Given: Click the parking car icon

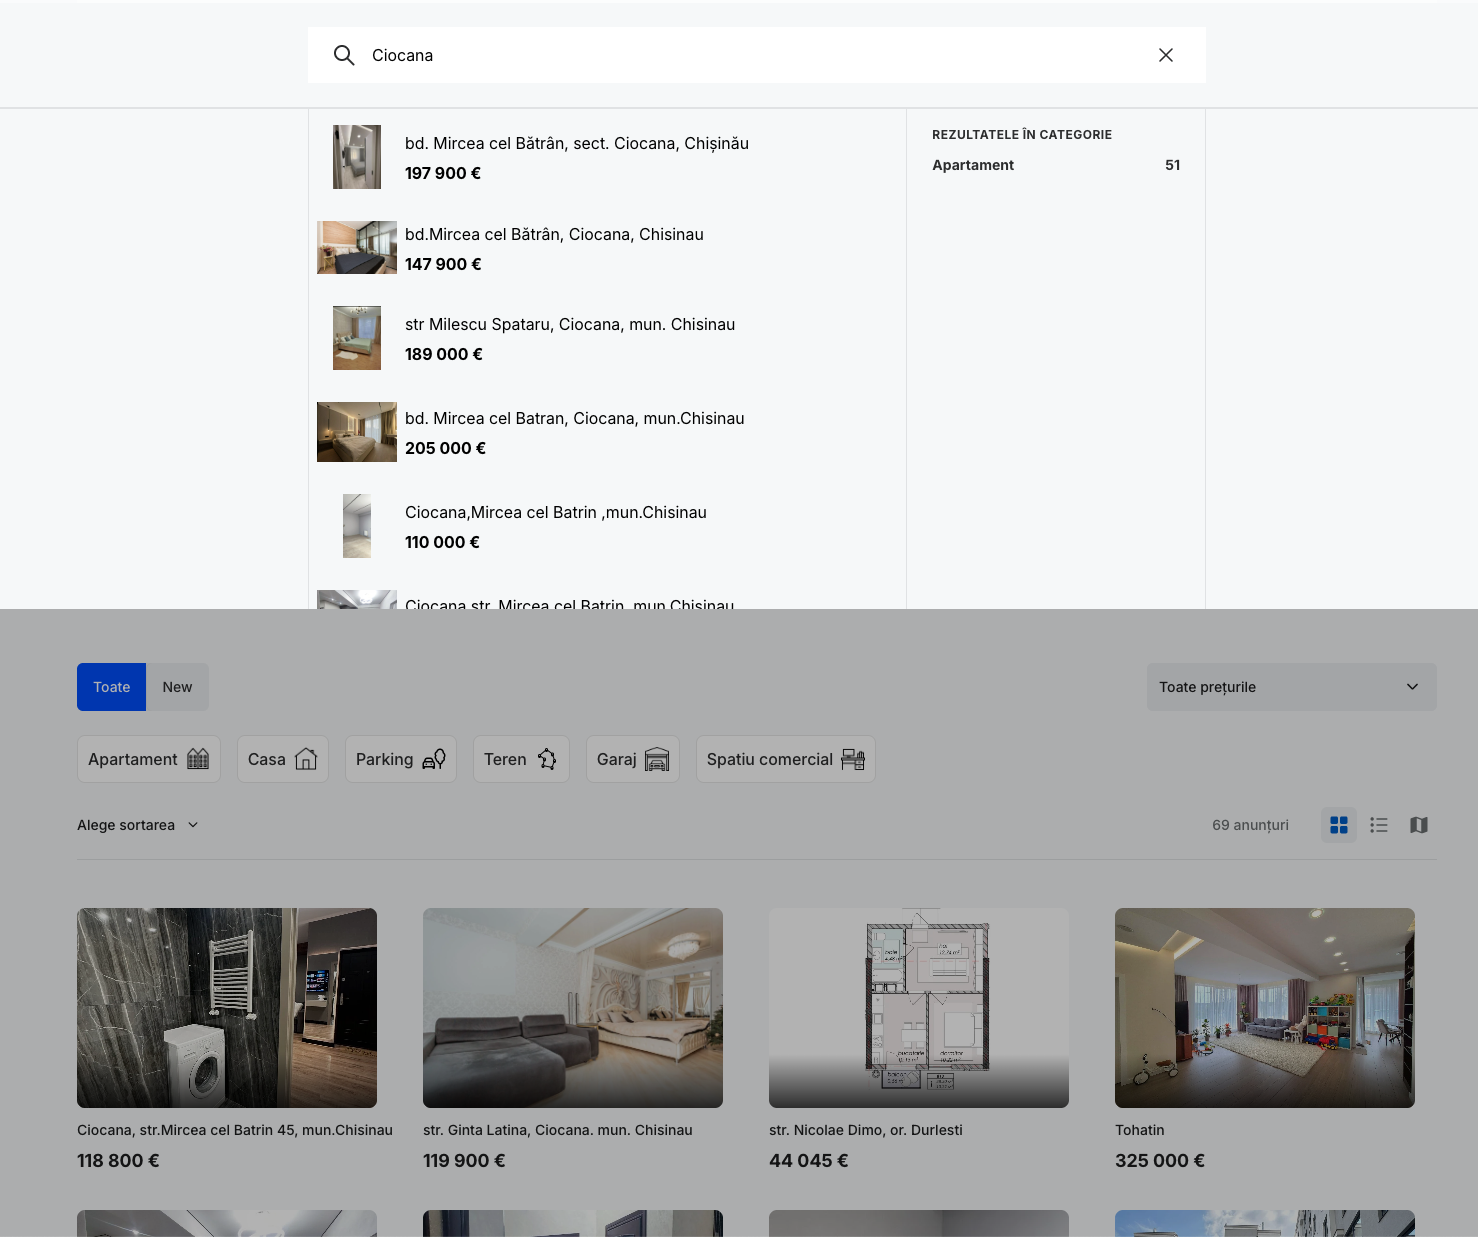Looking at the screenshot, I should [434, 759].
